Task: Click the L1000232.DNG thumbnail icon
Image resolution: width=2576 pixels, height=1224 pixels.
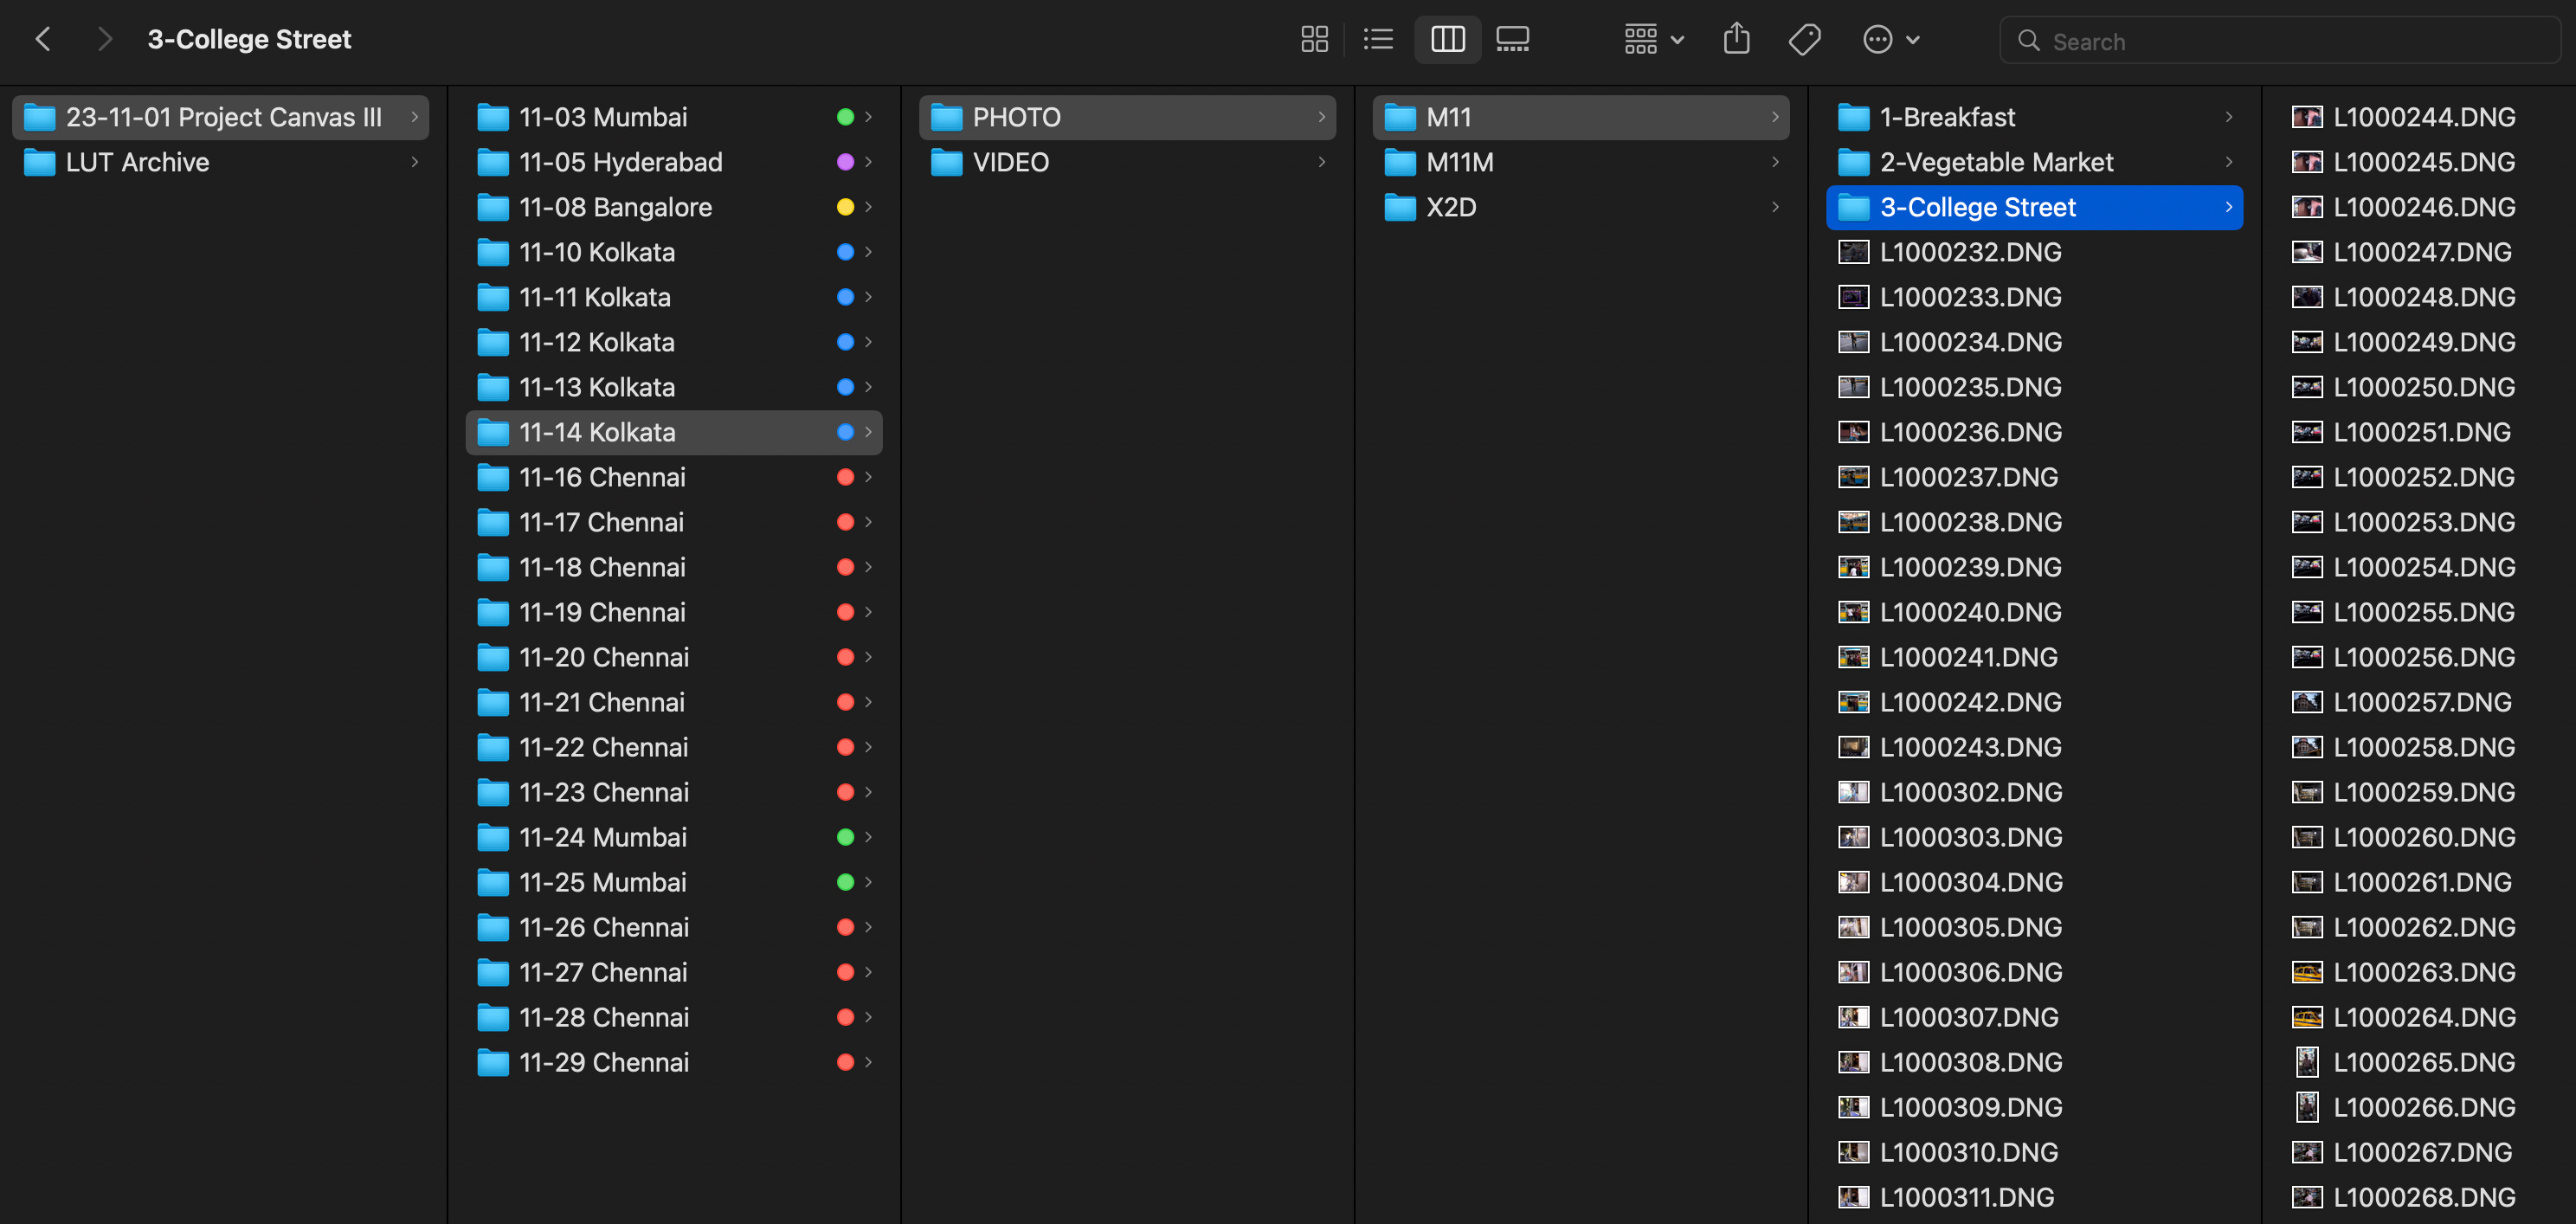Action: click(x=1853, y=252)
